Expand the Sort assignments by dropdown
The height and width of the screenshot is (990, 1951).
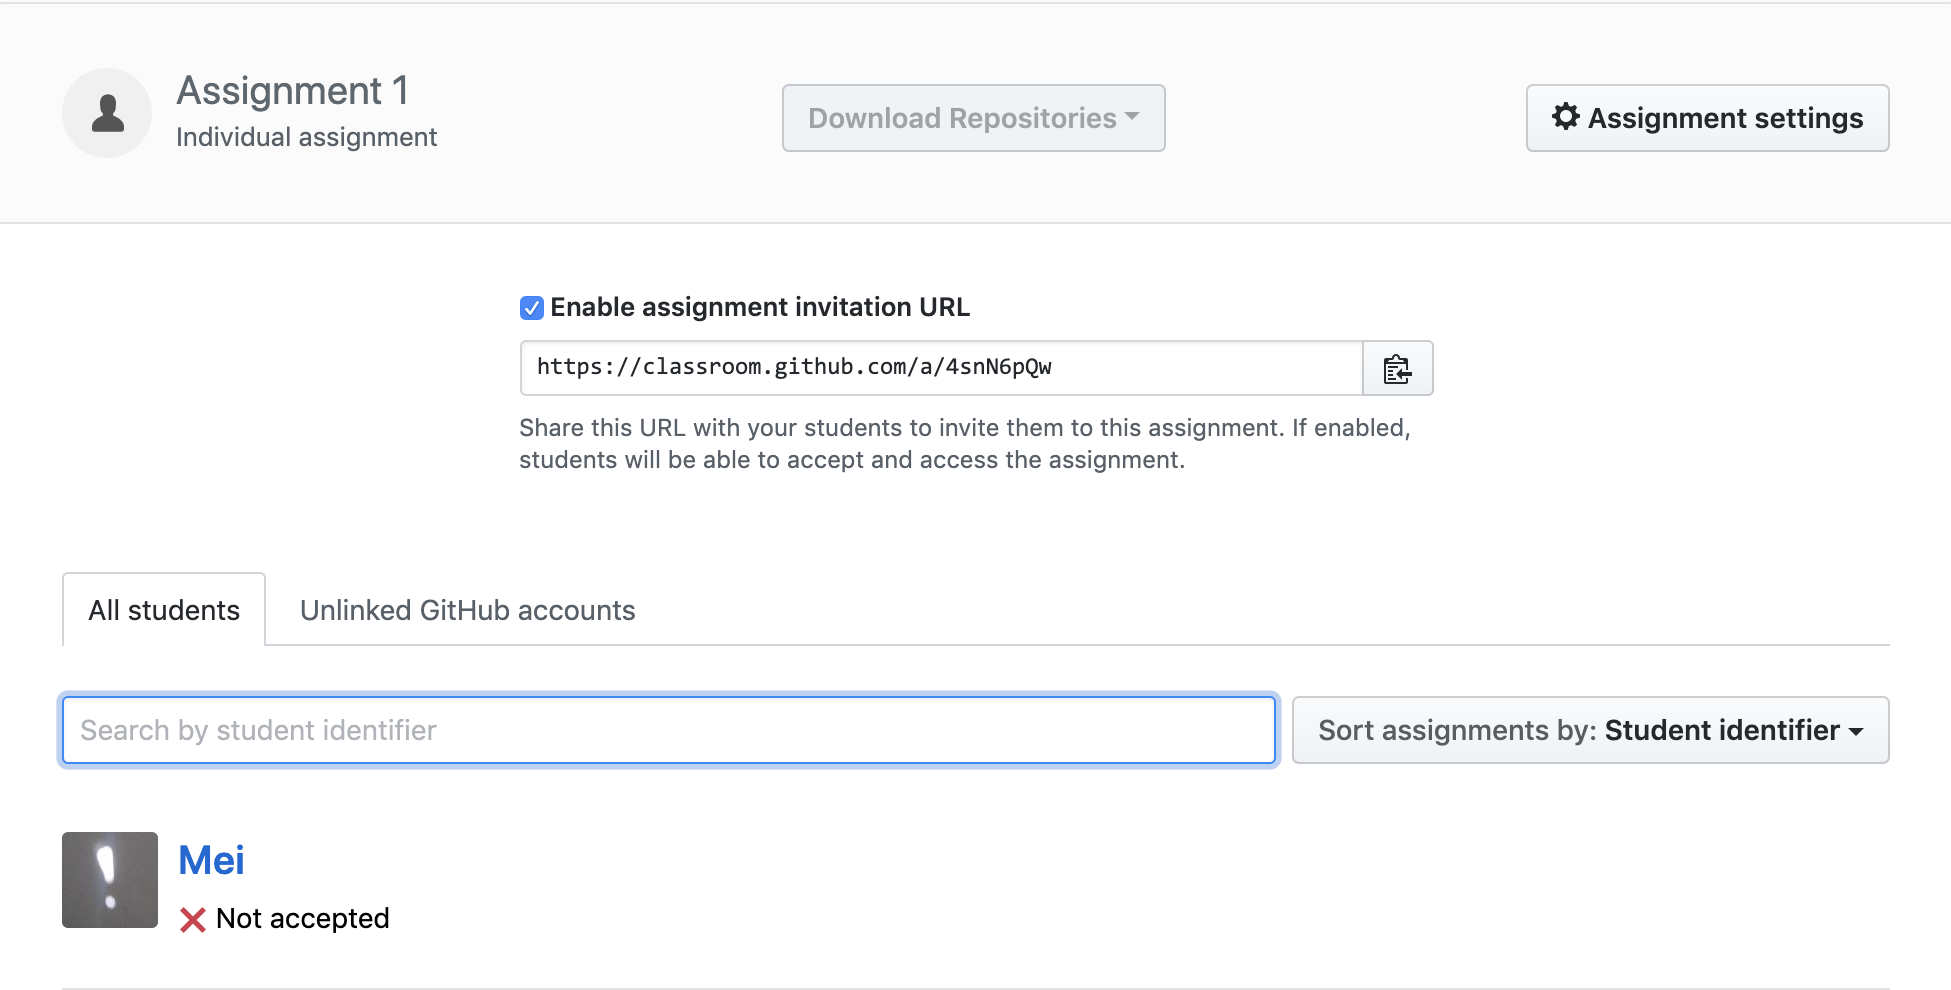click(x=1589, y=731)
